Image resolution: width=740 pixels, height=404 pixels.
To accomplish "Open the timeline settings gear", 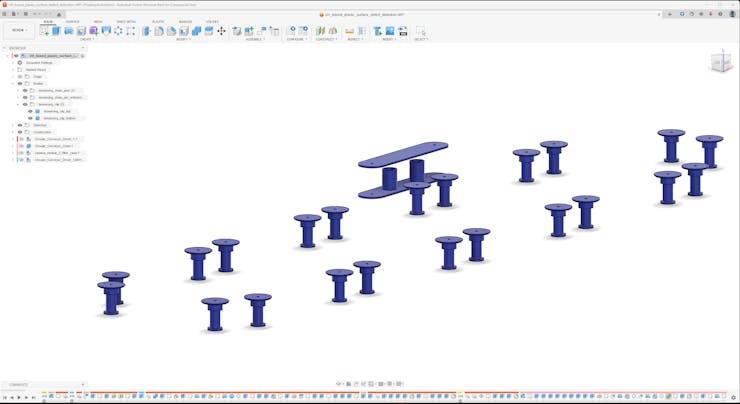I will pos(732,396).
